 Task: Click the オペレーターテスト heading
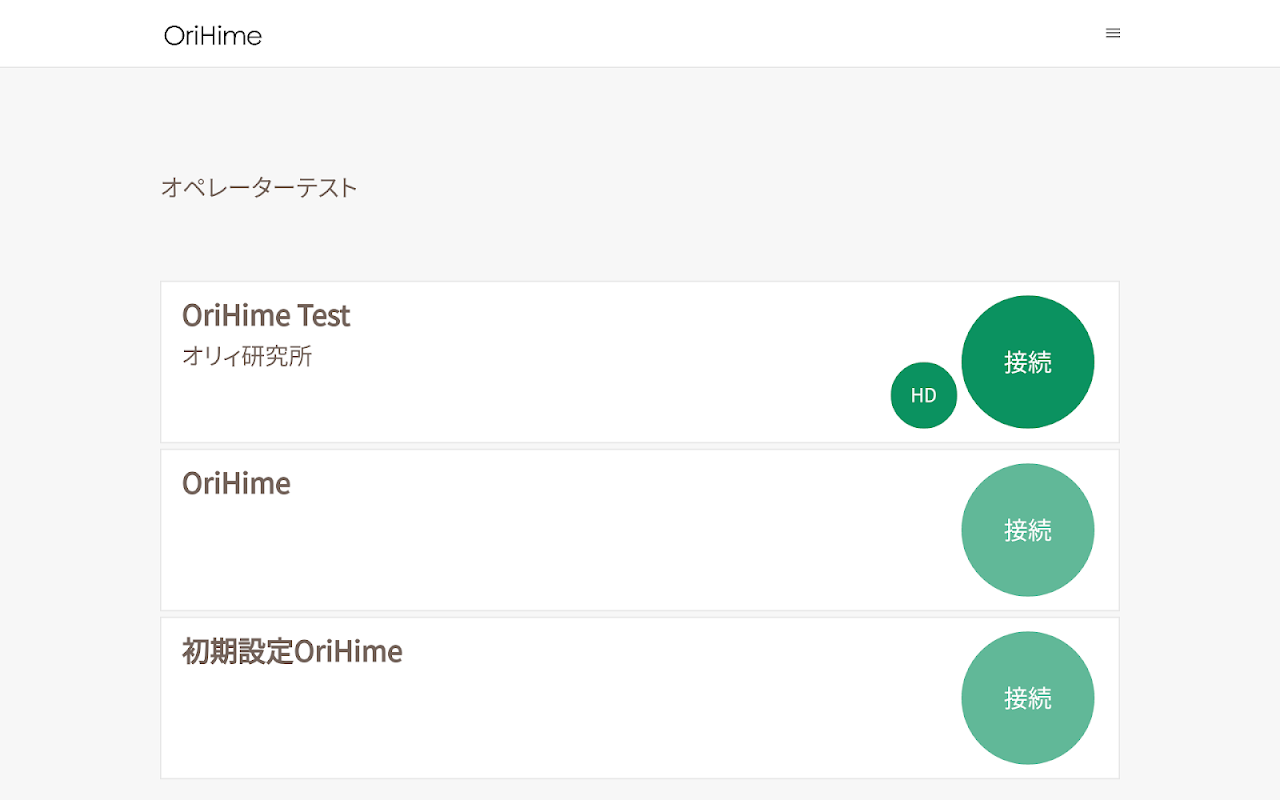(x=259, y=187)
